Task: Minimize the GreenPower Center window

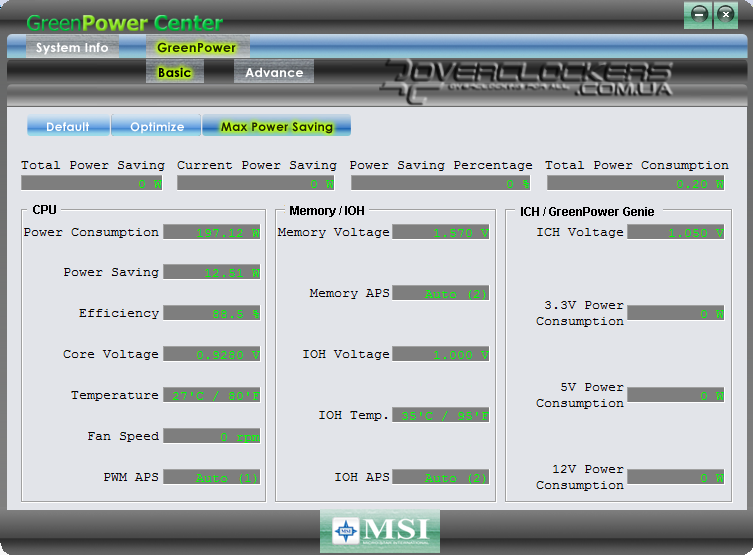Action: pyautogui.click(x=698, y=15)
